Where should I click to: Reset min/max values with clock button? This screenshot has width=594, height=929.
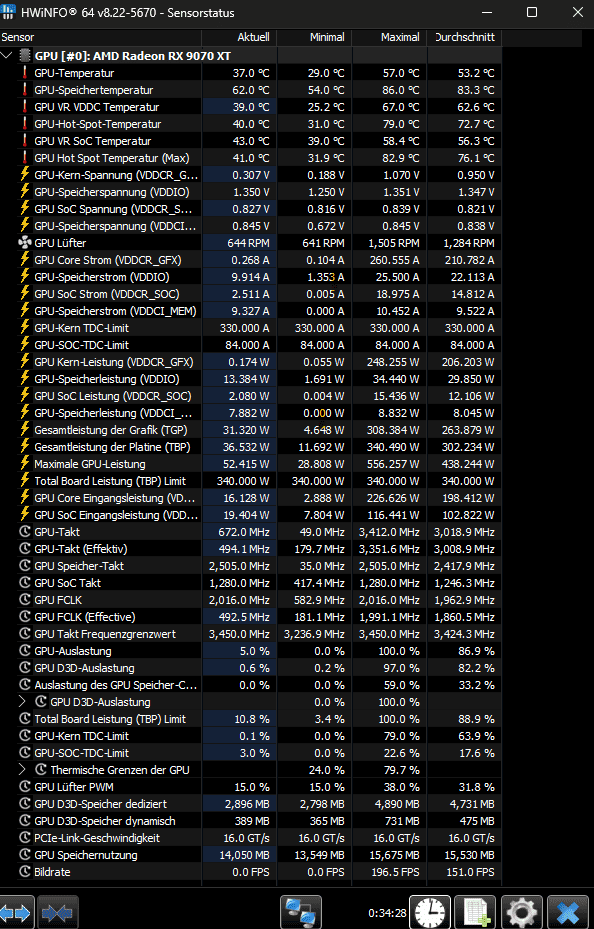[430, 912]
